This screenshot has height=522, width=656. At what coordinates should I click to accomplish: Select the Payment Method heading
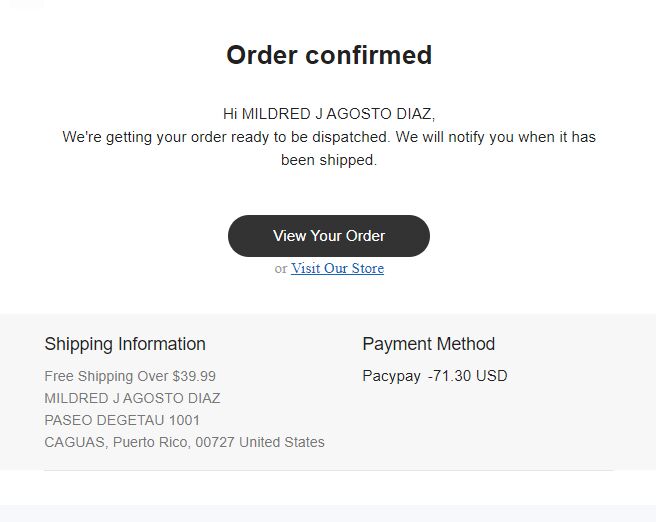[x=429, y=344]
